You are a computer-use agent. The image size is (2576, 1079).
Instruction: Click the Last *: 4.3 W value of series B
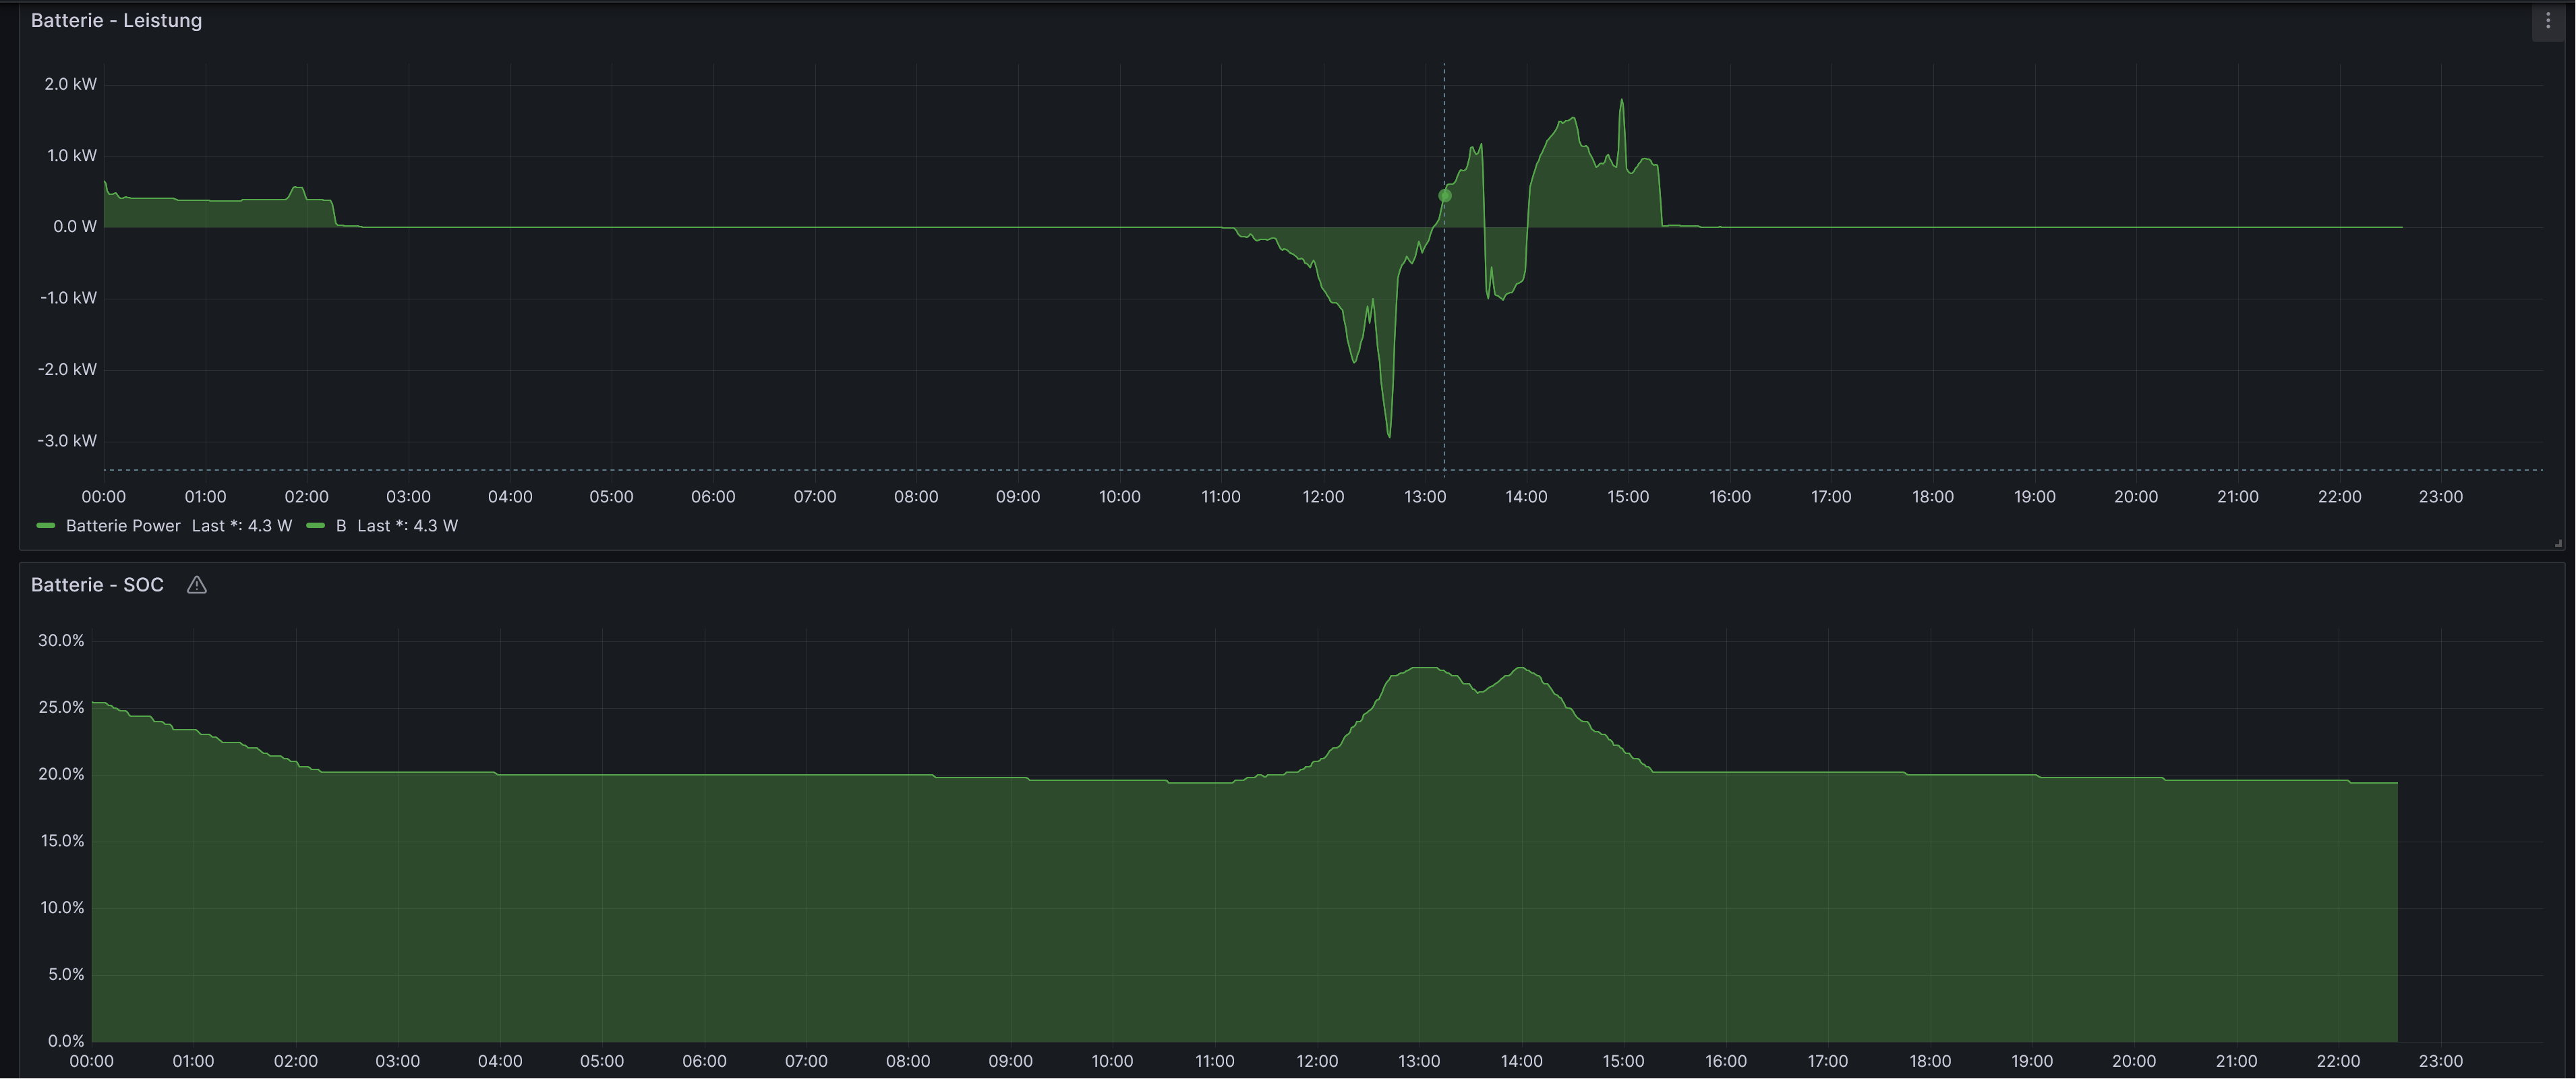tap(407, 525)
